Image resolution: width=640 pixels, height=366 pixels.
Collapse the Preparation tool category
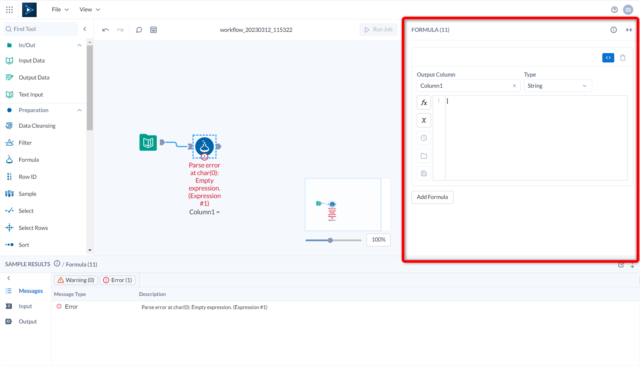click(79, 110)
